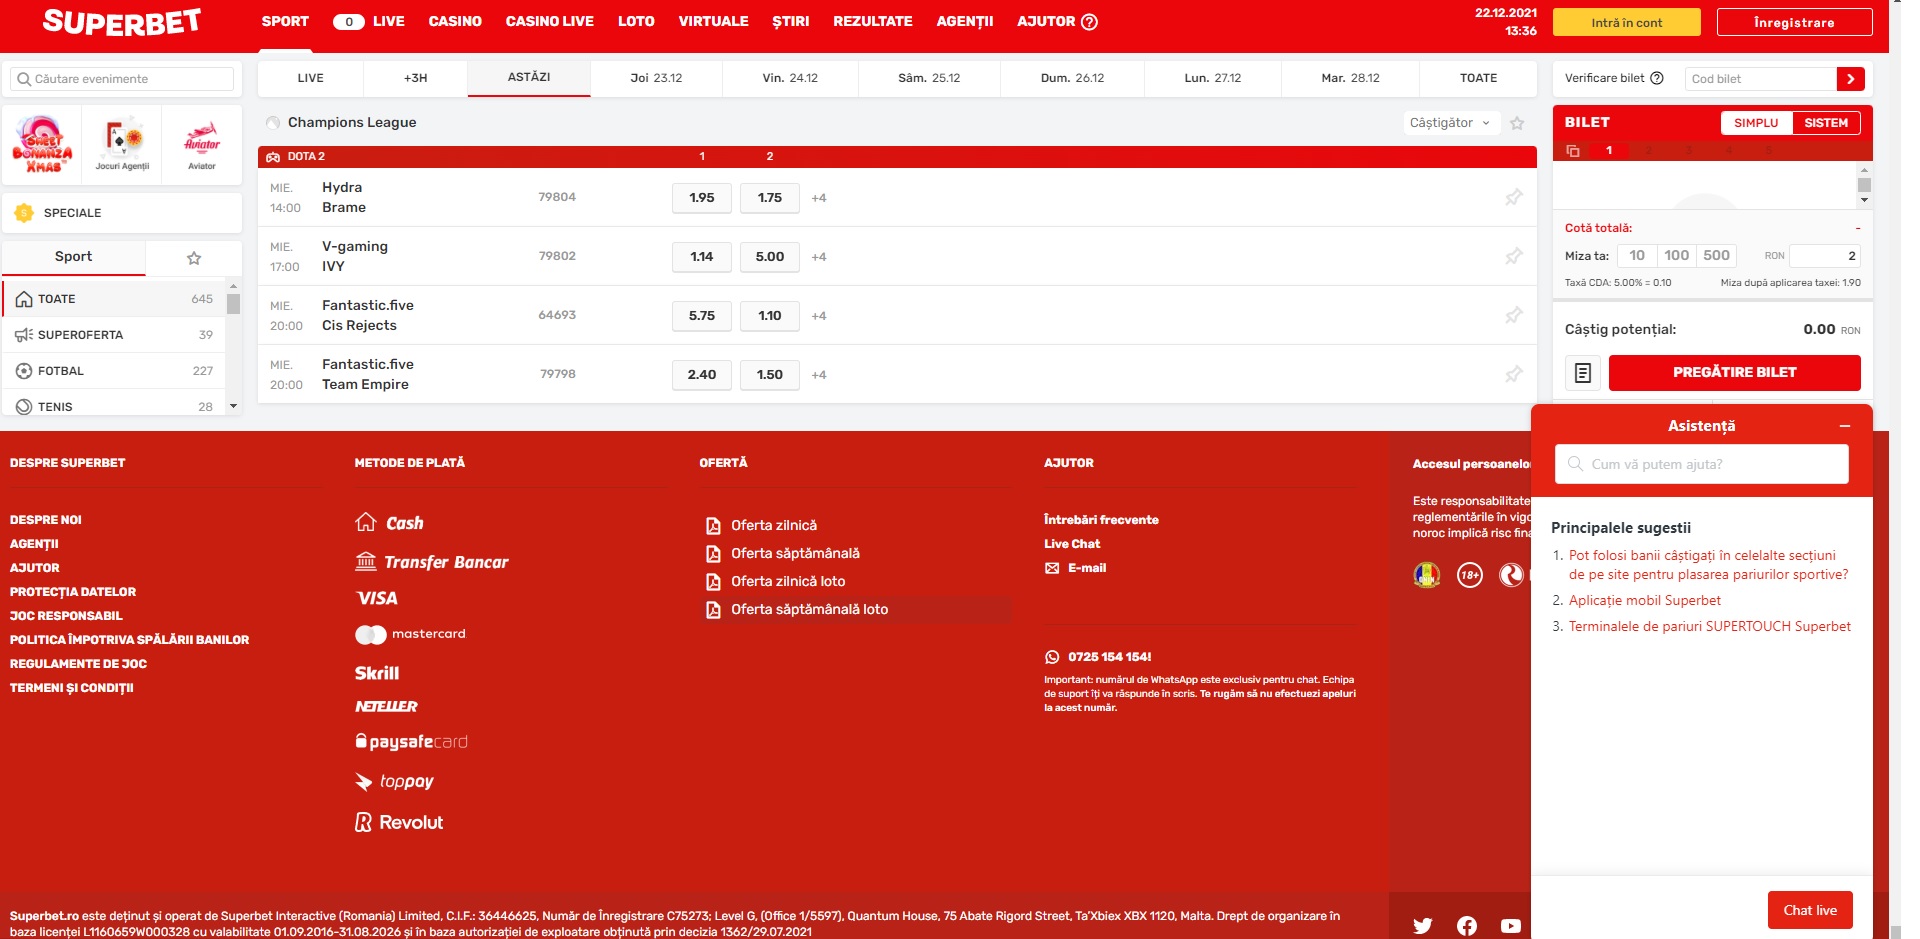Click the sport list scrollbar down arrow
The width and height of the screenshot is (1920, 939).
[x=233, y=406]
